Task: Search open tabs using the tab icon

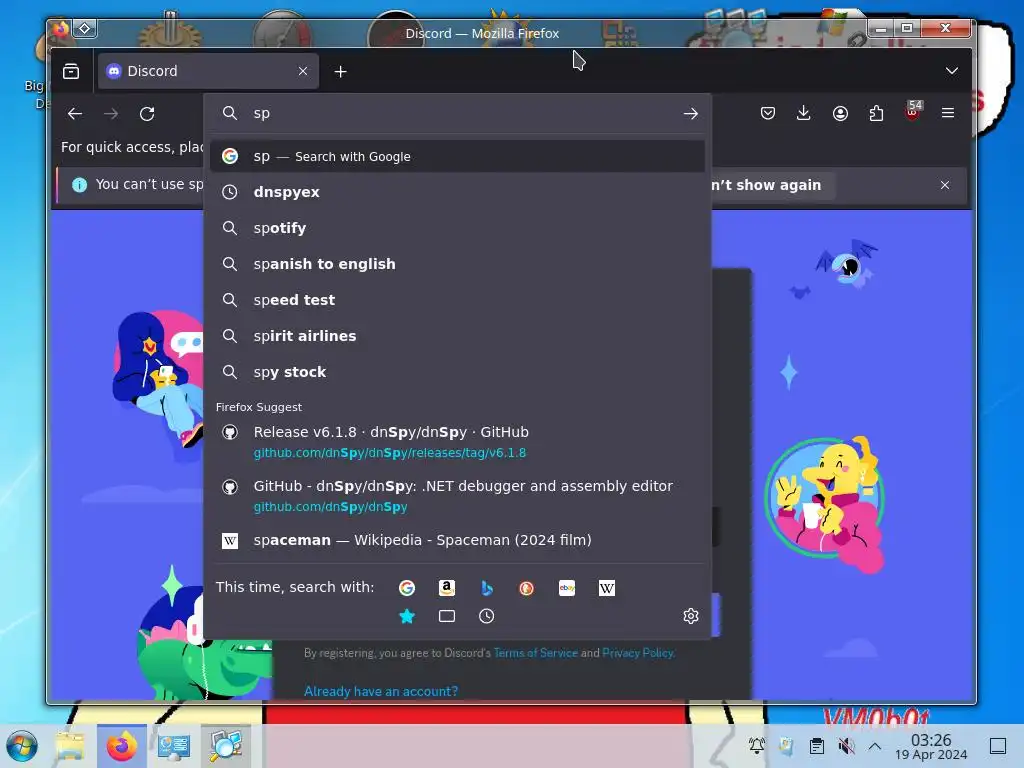Action: 447,616
